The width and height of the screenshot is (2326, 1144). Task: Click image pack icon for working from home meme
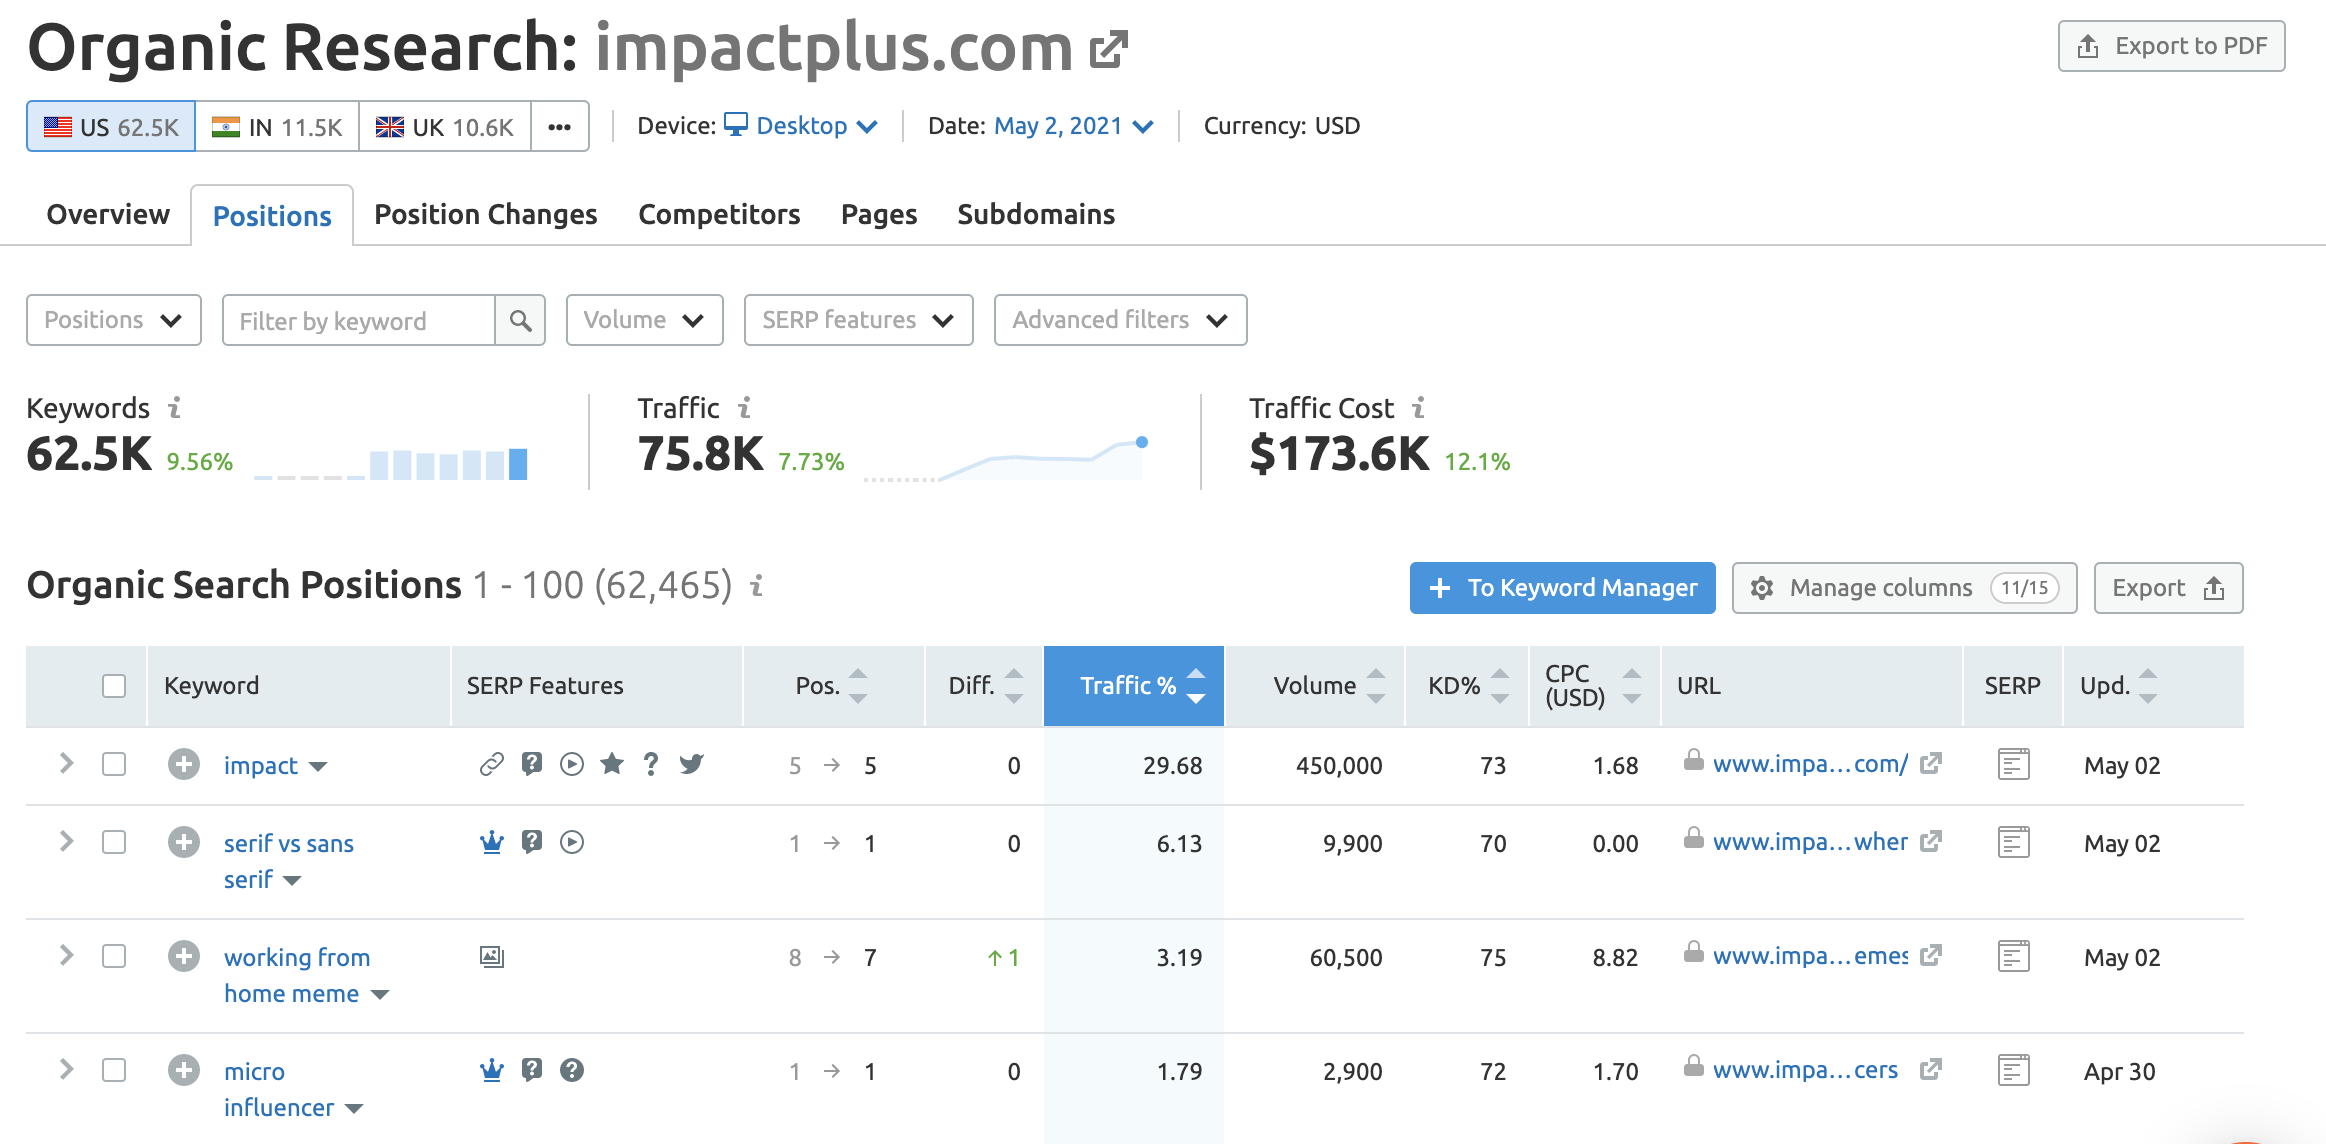[491, 957]
